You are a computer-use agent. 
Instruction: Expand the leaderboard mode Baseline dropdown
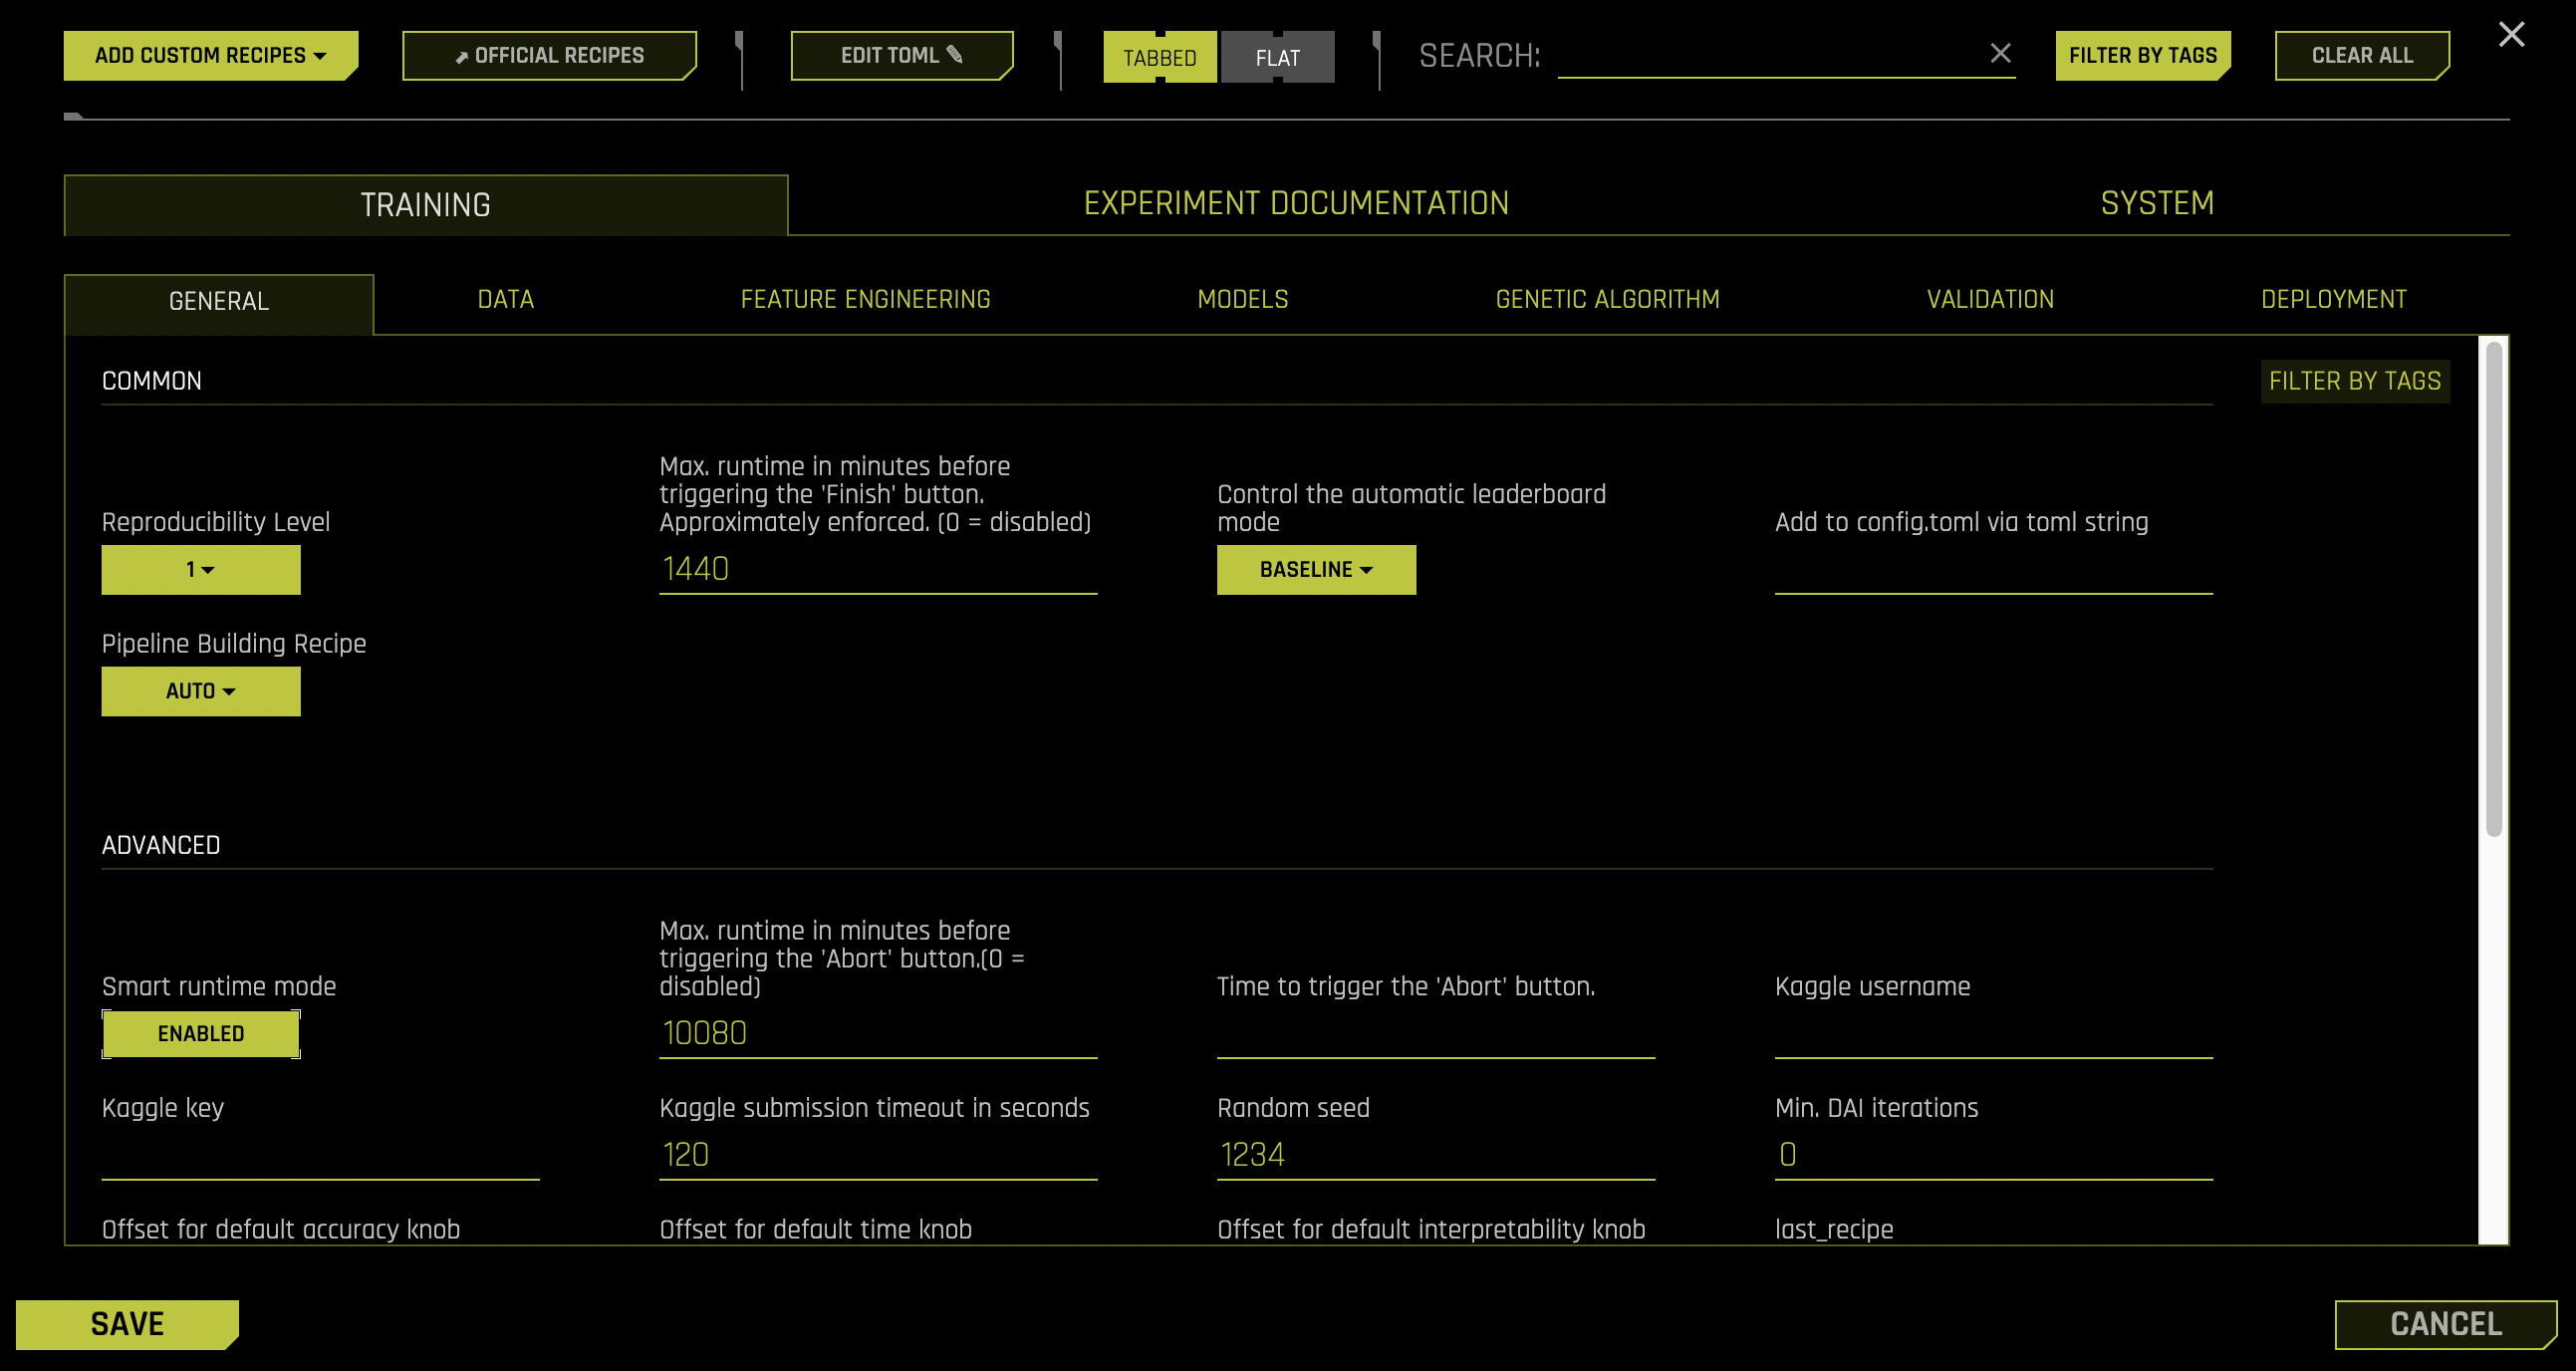(x=1315, y=569)
